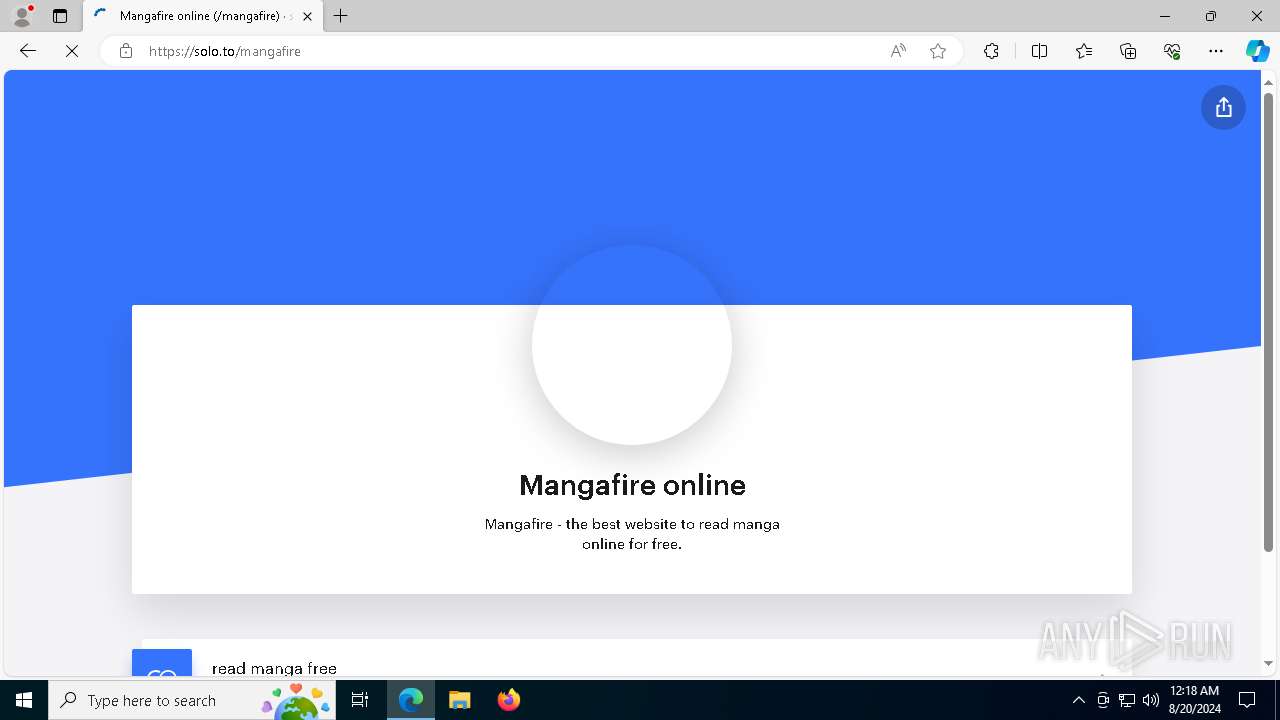The width and height of the screenshot is (1280, 720).
Task: Stop loading the page
Action: click(72, 51)
